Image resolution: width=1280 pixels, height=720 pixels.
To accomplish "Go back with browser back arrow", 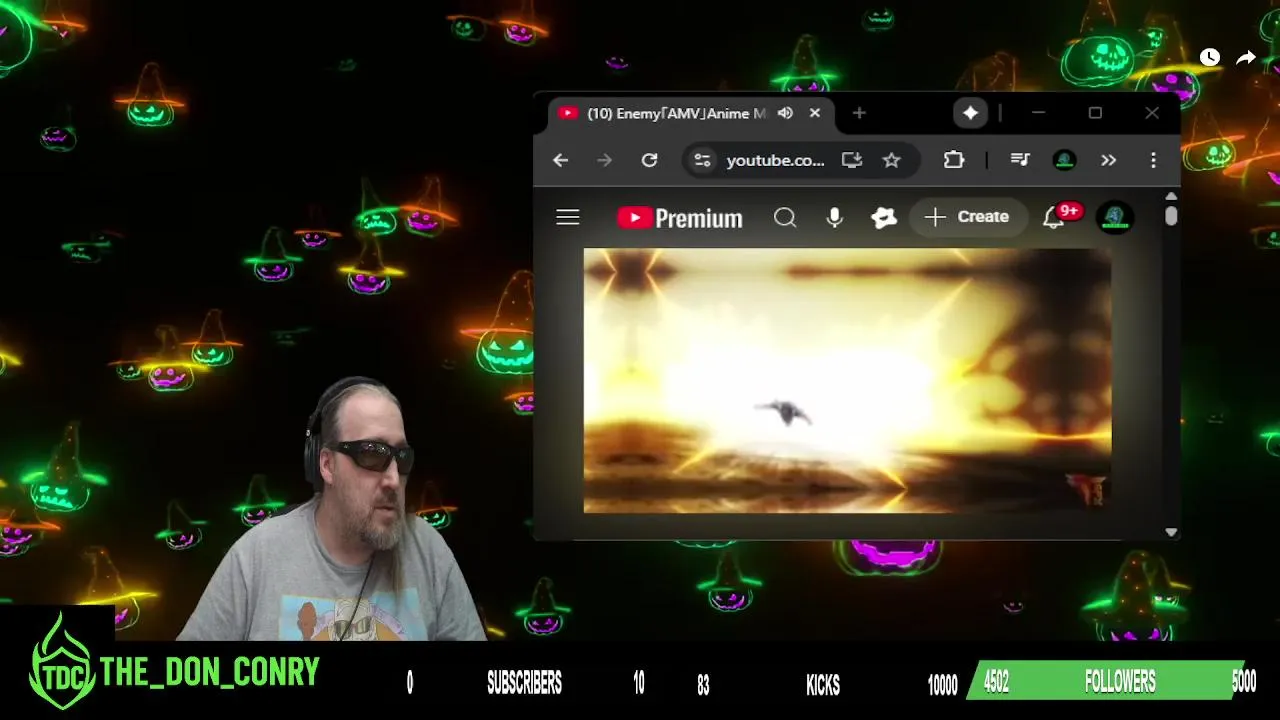I will [560, 160].
